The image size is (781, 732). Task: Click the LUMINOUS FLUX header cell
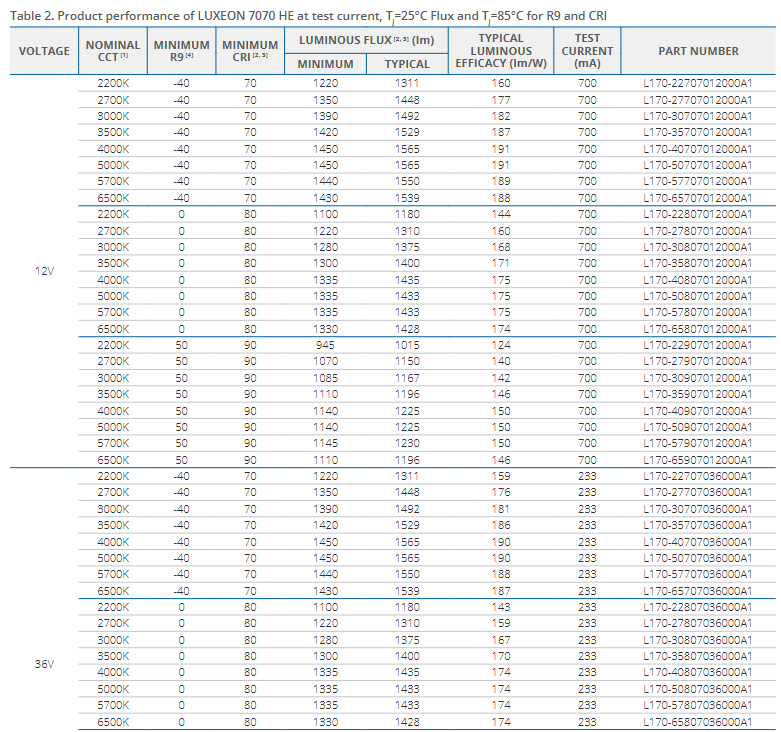363,40
